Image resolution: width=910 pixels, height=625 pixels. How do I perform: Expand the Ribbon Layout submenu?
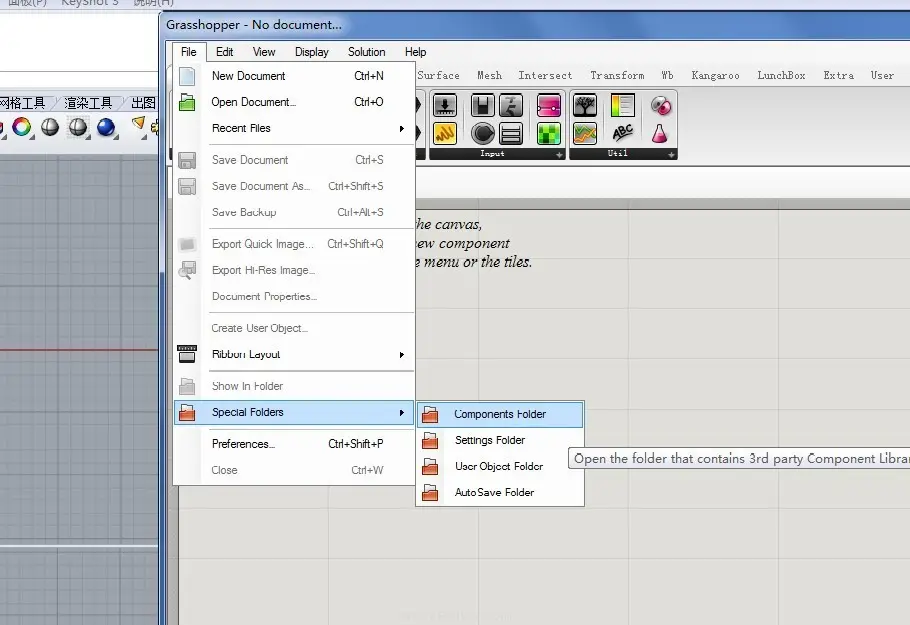294,354
